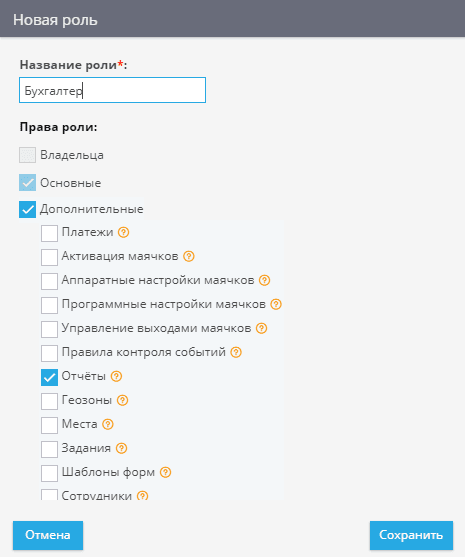This screenshot has width=465, height=557.
Task: Check the Правила контроля событий box
Action: [49, 353]
